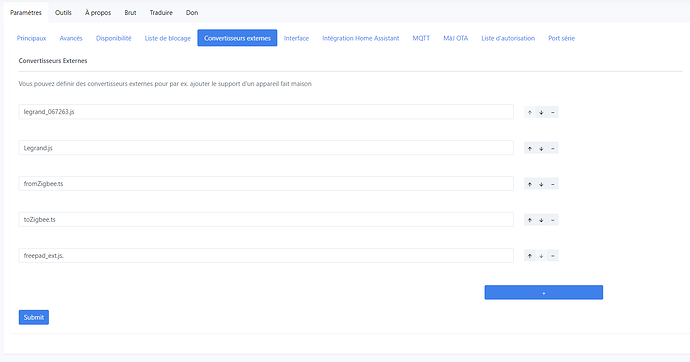Move Legrand.js converter down
This screenshot has width=690, height=362.
click(x=541, y=148)
